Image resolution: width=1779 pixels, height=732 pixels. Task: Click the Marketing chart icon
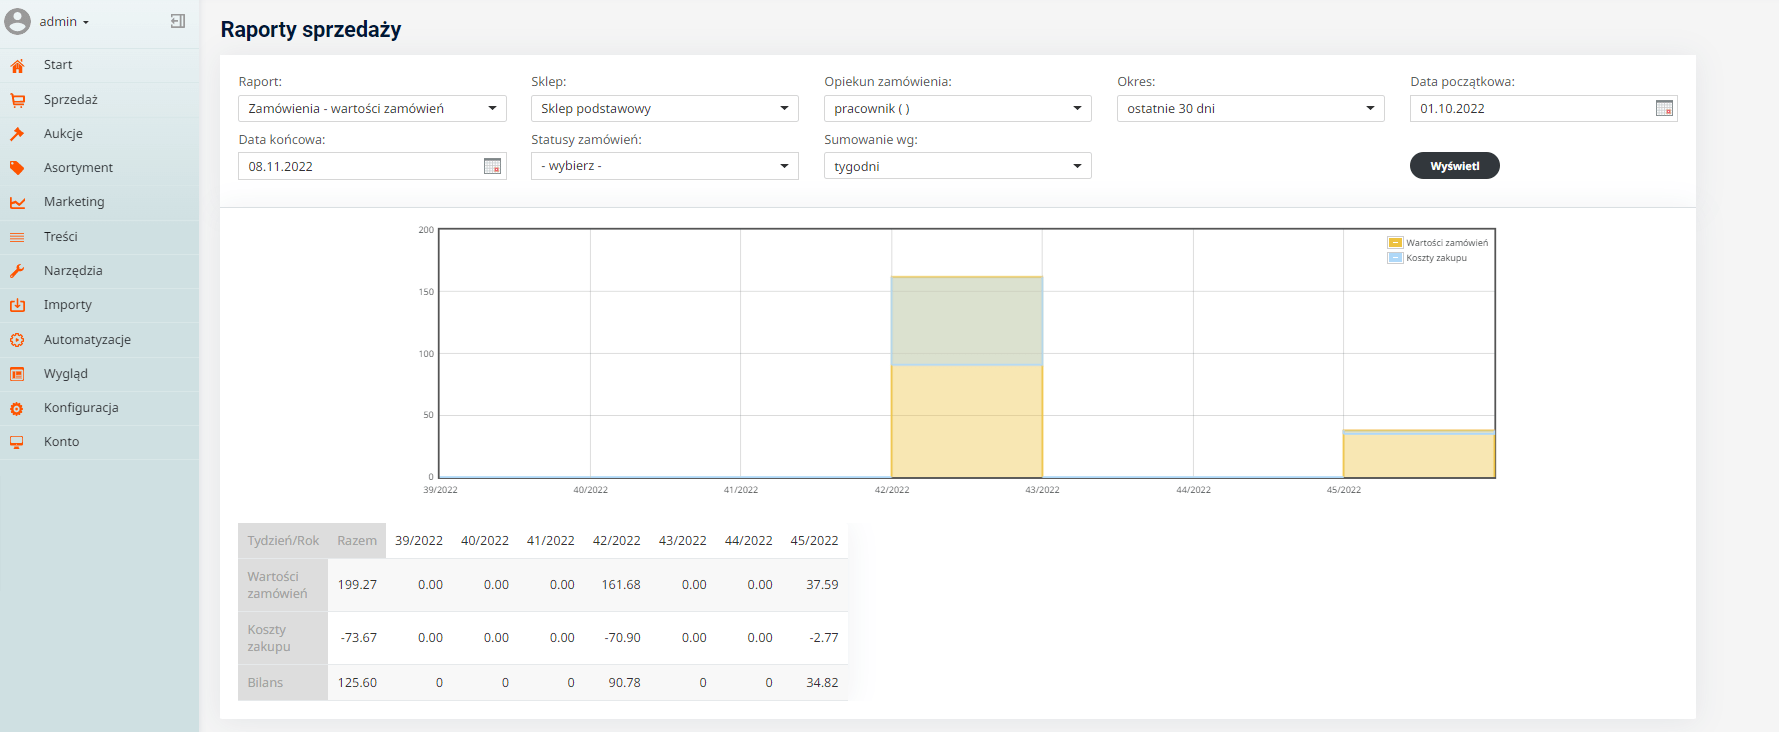point(17,202)
